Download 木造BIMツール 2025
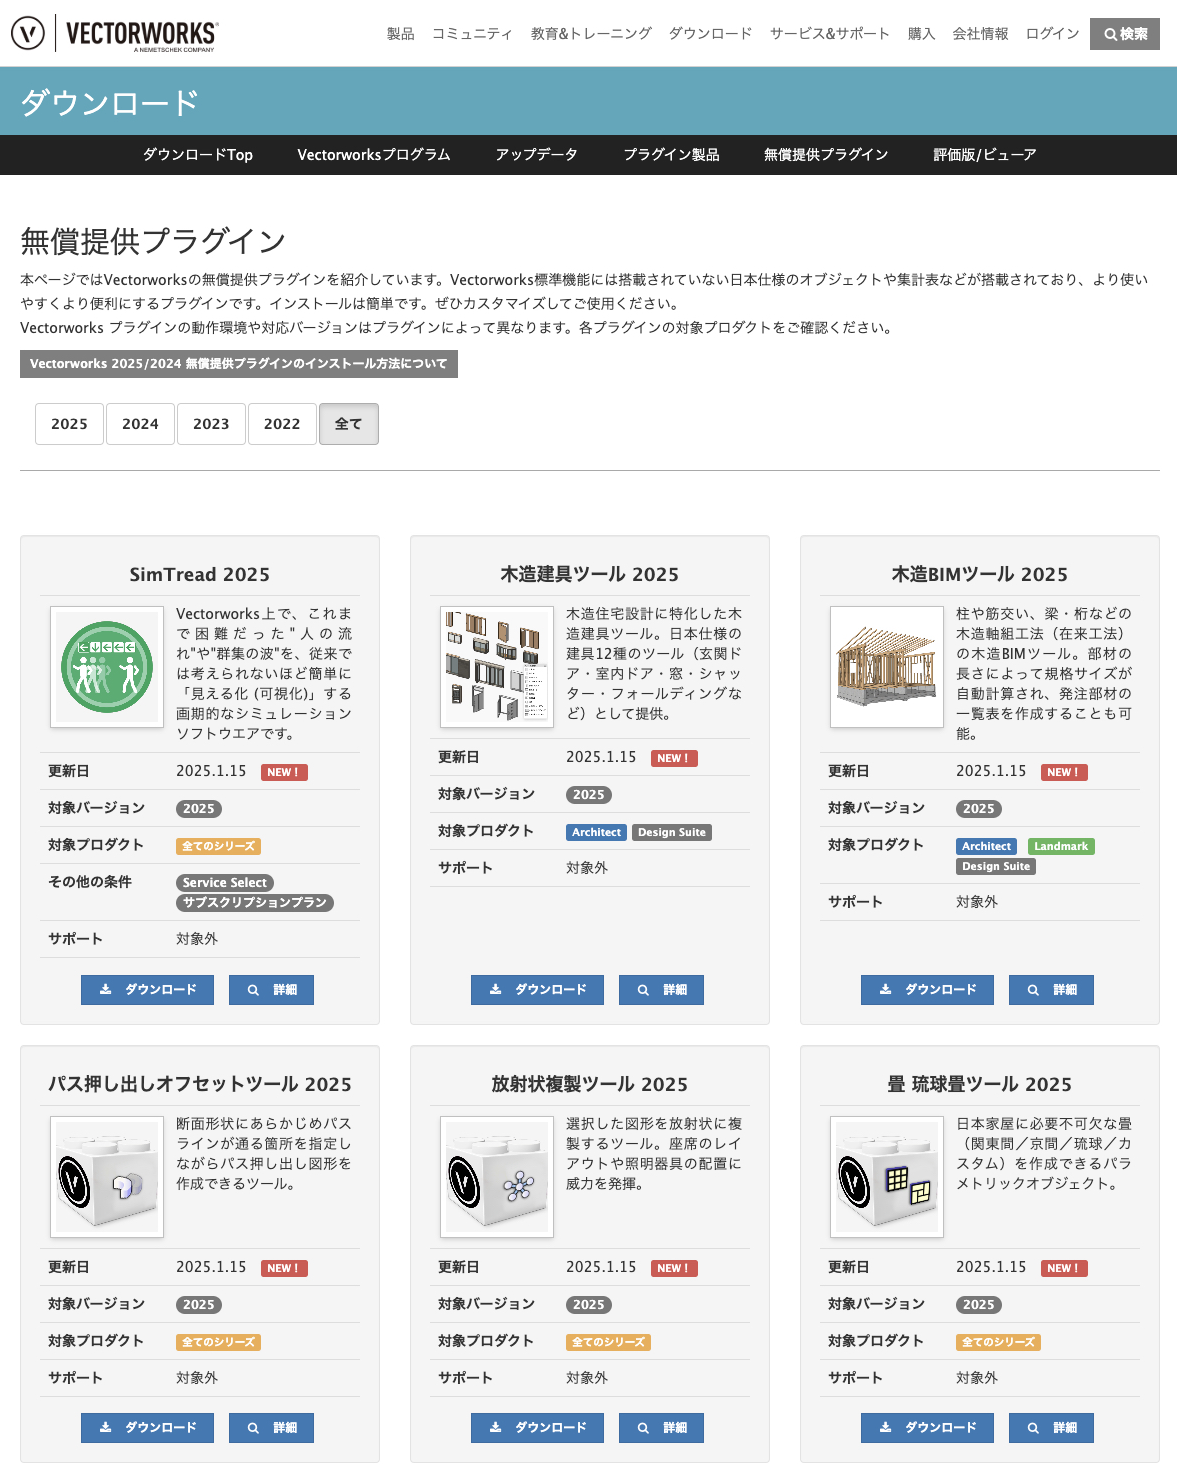The image size is (1177, 1477). tap(927, 990)
